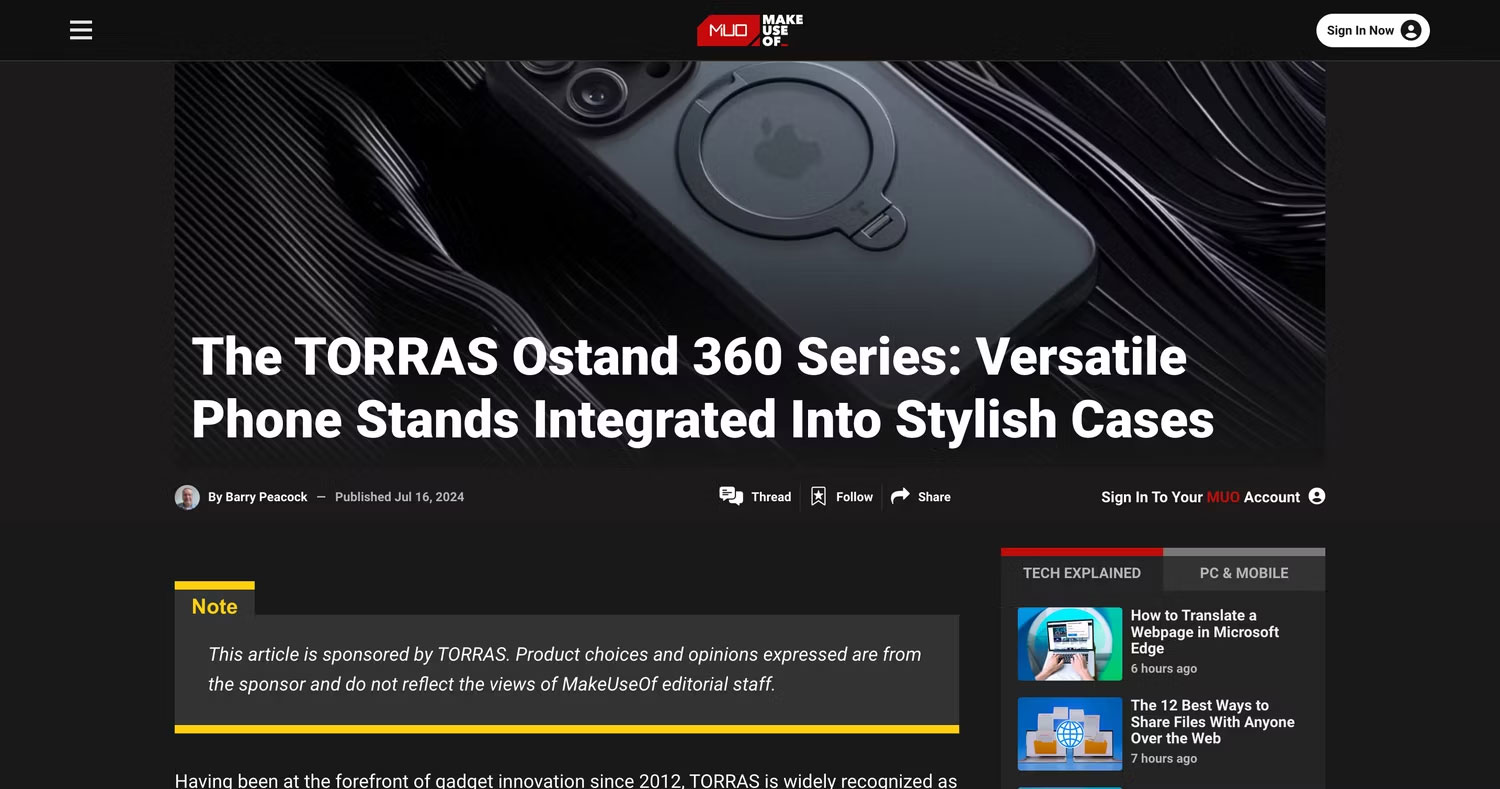Go to the MakeUseOf home logo
The width and height of the screenshot is (1500, 789).
tap(750, 30)
